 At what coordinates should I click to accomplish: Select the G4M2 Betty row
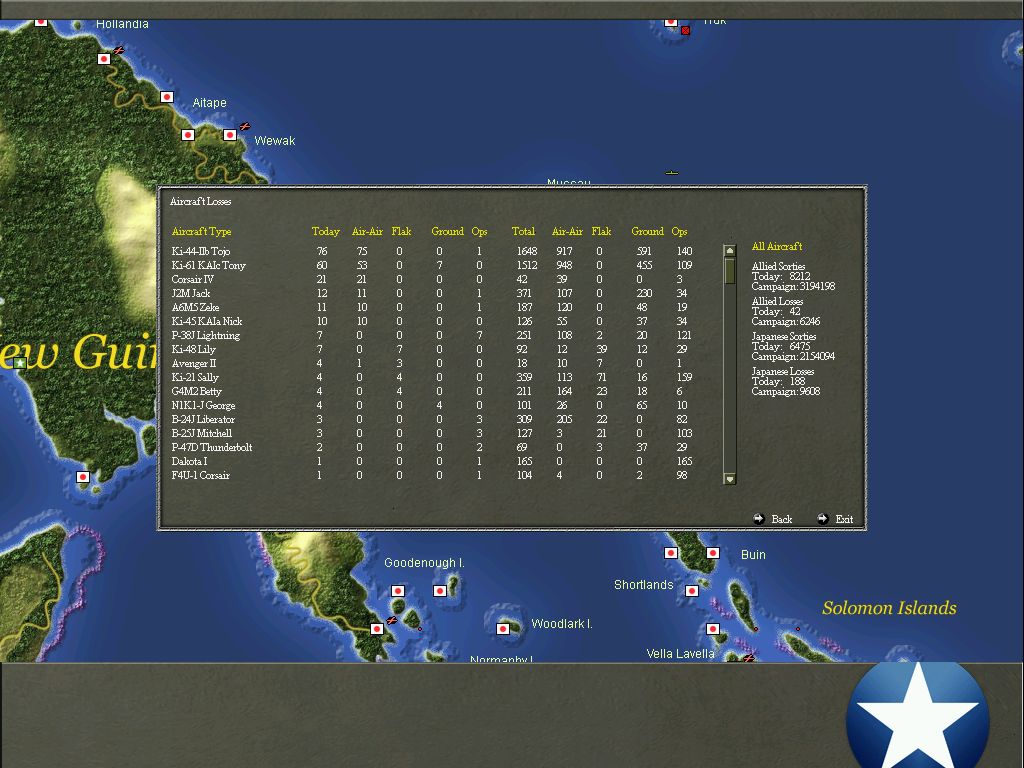tap(432, 392)
